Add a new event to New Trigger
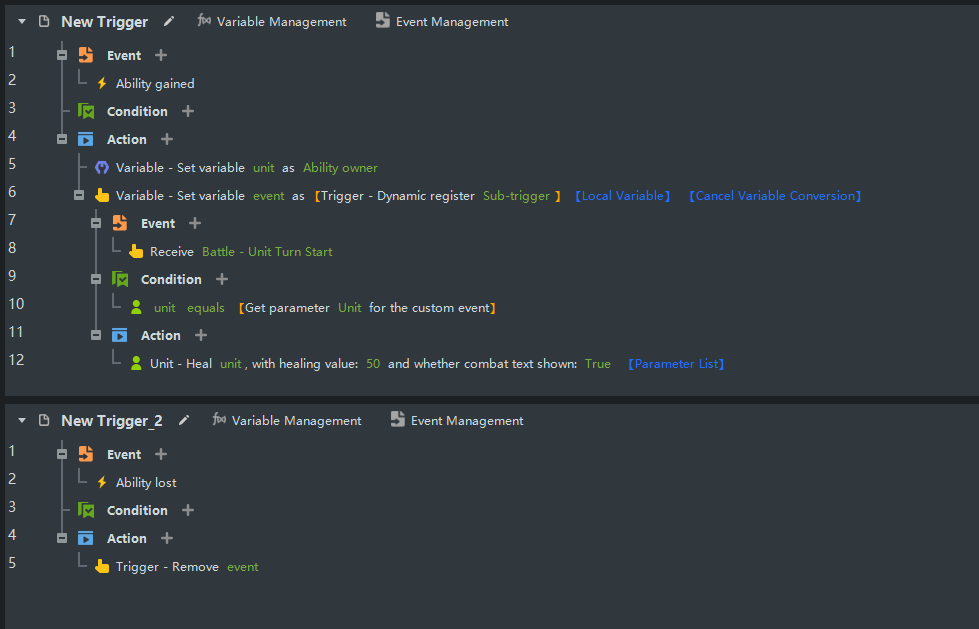The width and height of the screenshot is (979, 629). [161, 56]
